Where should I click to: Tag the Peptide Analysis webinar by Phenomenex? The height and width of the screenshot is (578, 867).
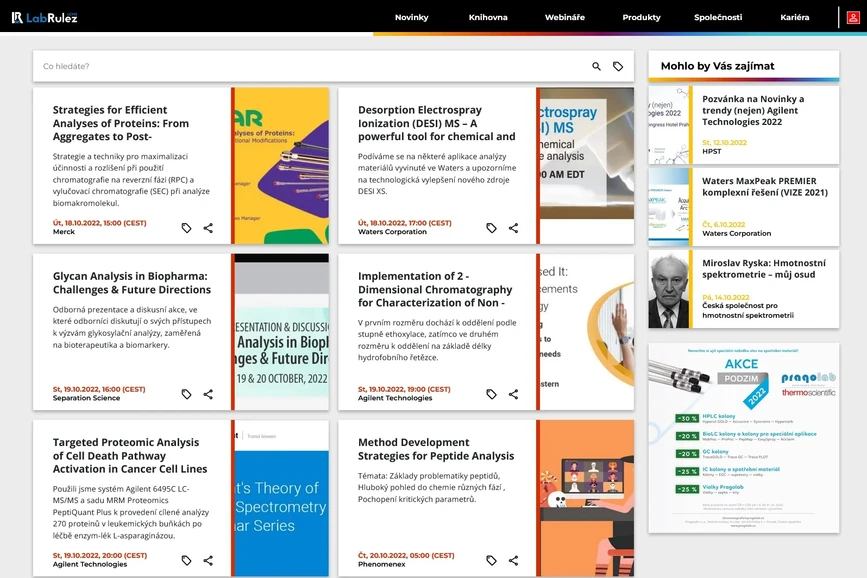coord(492,560)
